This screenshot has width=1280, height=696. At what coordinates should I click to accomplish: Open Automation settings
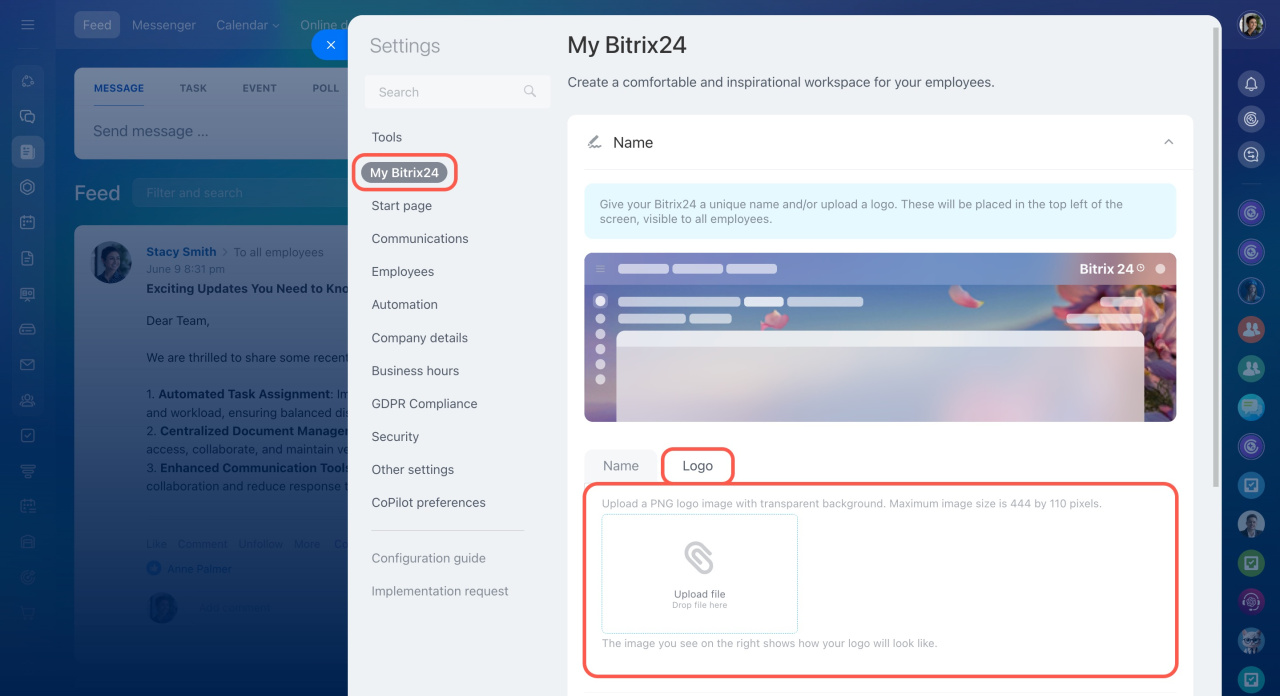[404, 304]
